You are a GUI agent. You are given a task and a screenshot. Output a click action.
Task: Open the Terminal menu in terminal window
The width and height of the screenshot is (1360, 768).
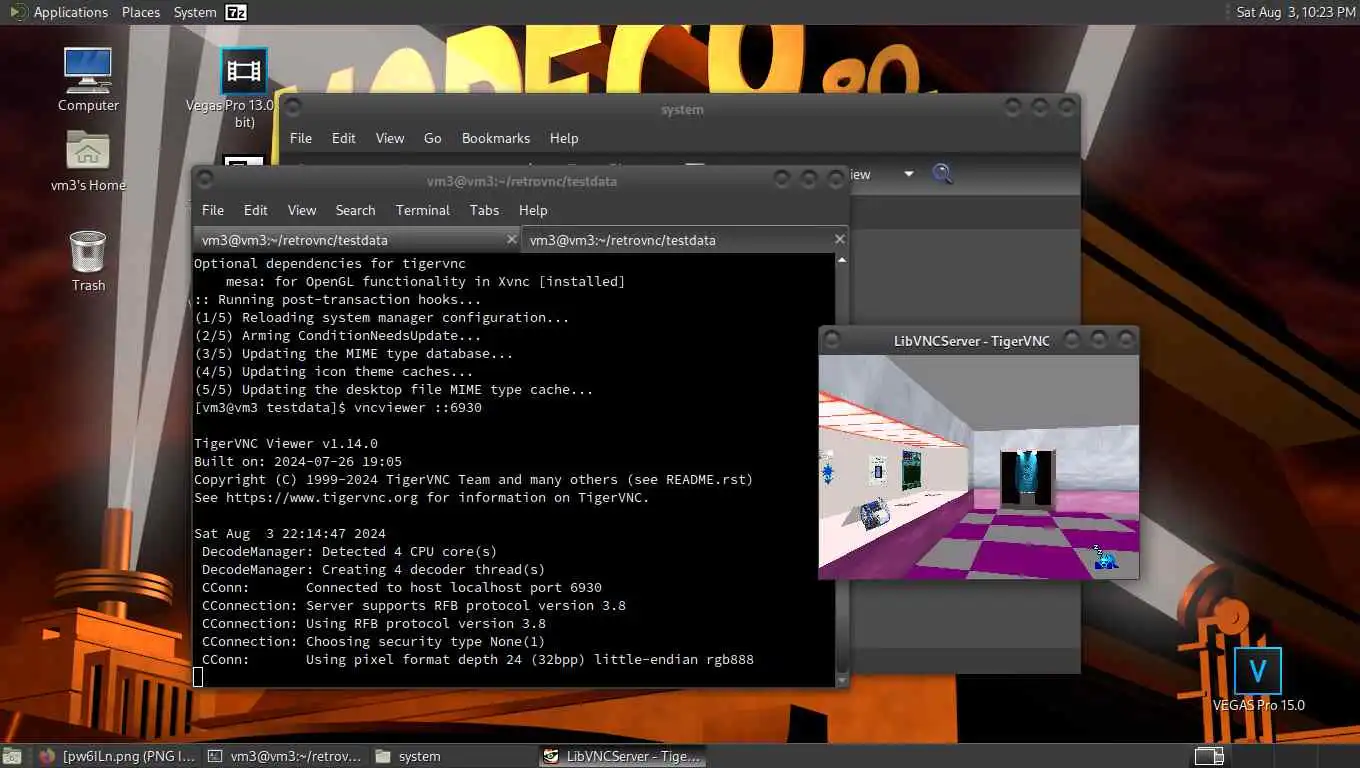point(423,210)
